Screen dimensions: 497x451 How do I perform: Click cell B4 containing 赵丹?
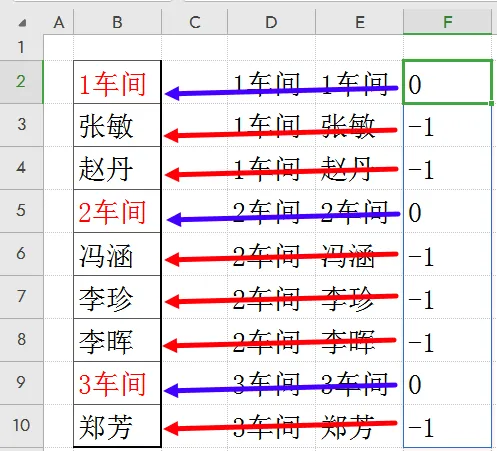point(117,168)
